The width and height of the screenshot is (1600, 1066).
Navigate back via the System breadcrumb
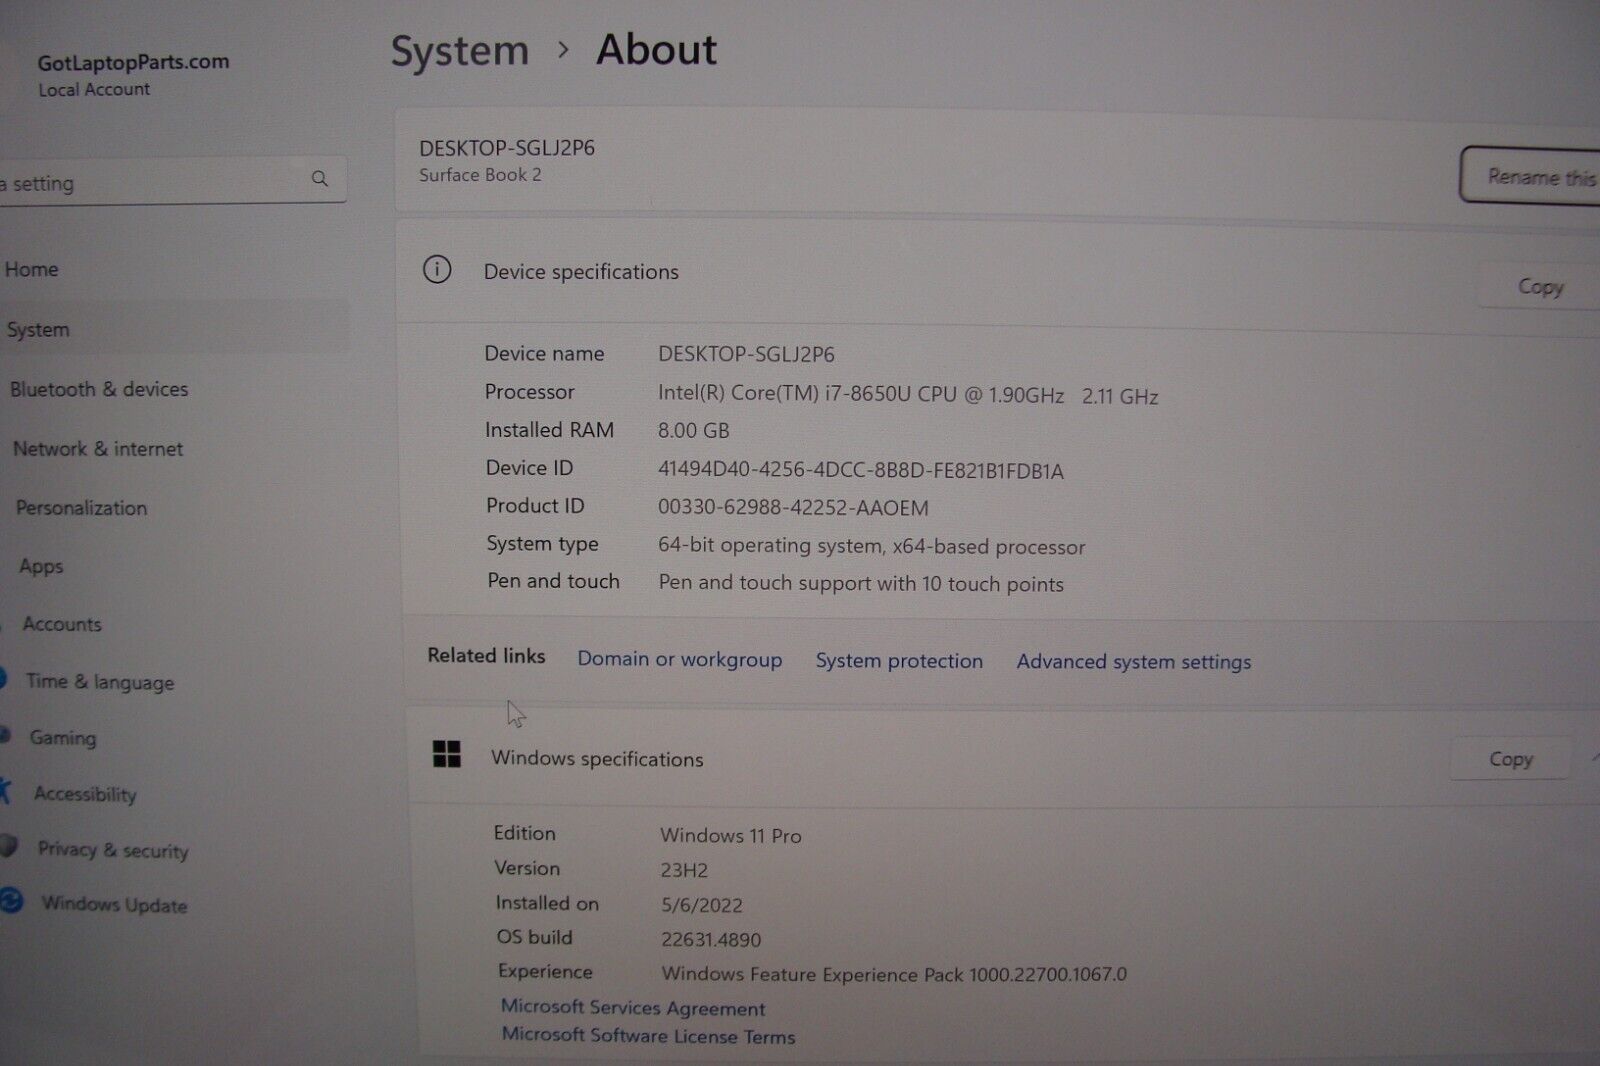460,50
